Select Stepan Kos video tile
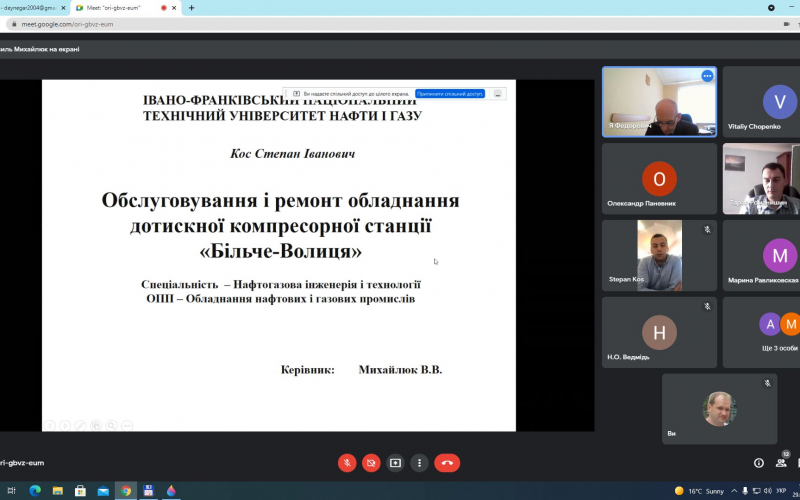This screenshot has width=800, height=500. point(659,256)
